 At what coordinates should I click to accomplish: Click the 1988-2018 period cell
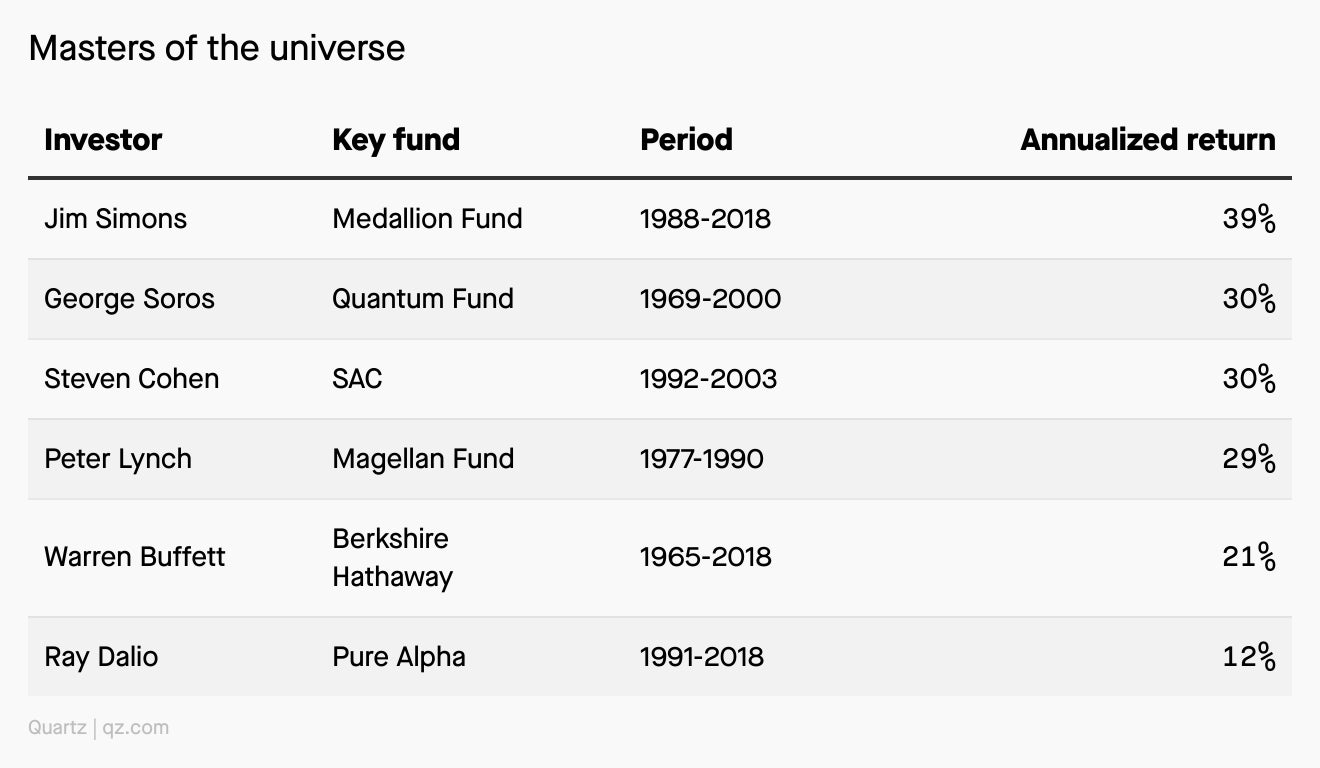pyautogui.click(x=706, y=219)
